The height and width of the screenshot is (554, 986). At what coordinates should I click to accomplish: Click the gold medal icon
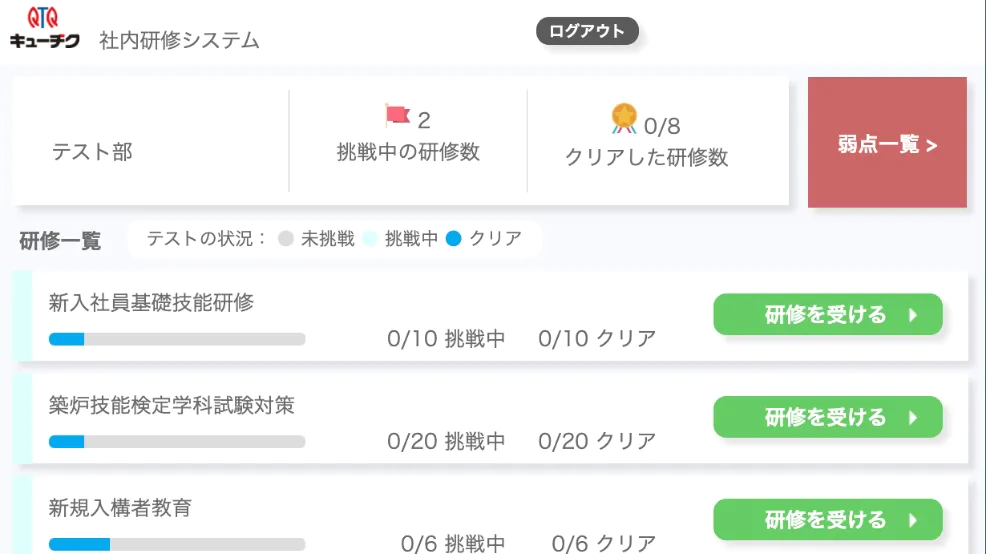624,118
